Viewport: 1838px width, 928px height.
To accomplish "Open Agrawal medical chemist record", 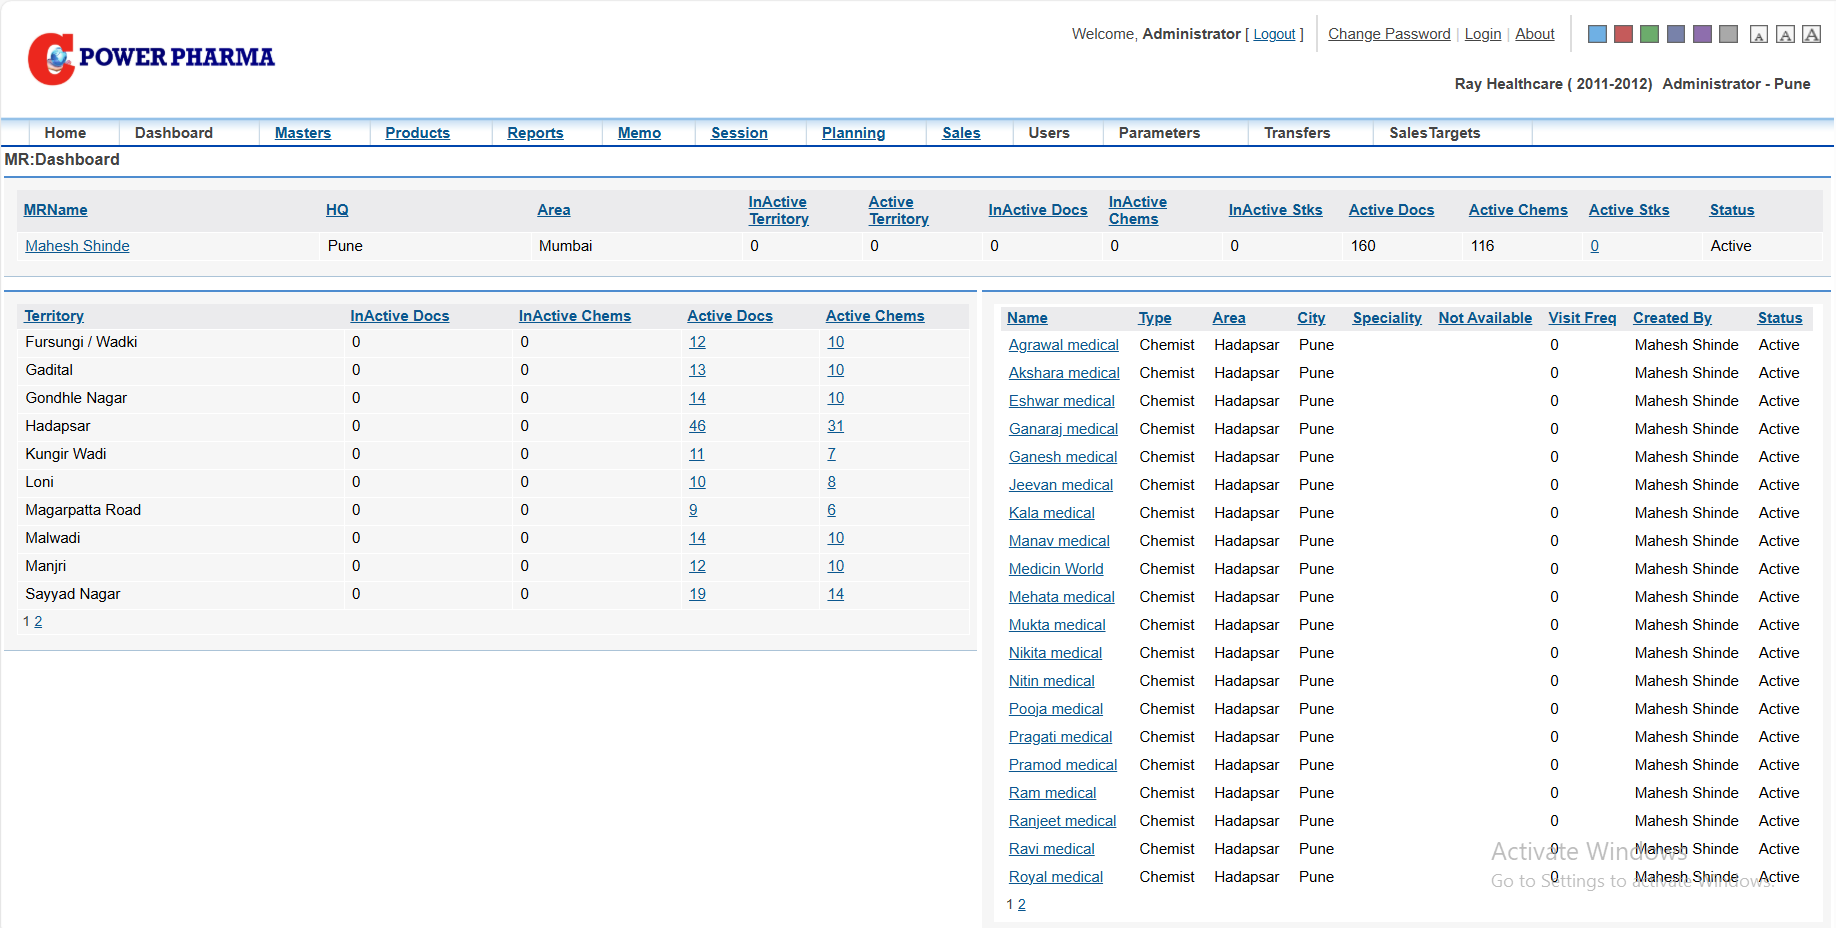I will pyautogui.click(x=1063, y=345).
